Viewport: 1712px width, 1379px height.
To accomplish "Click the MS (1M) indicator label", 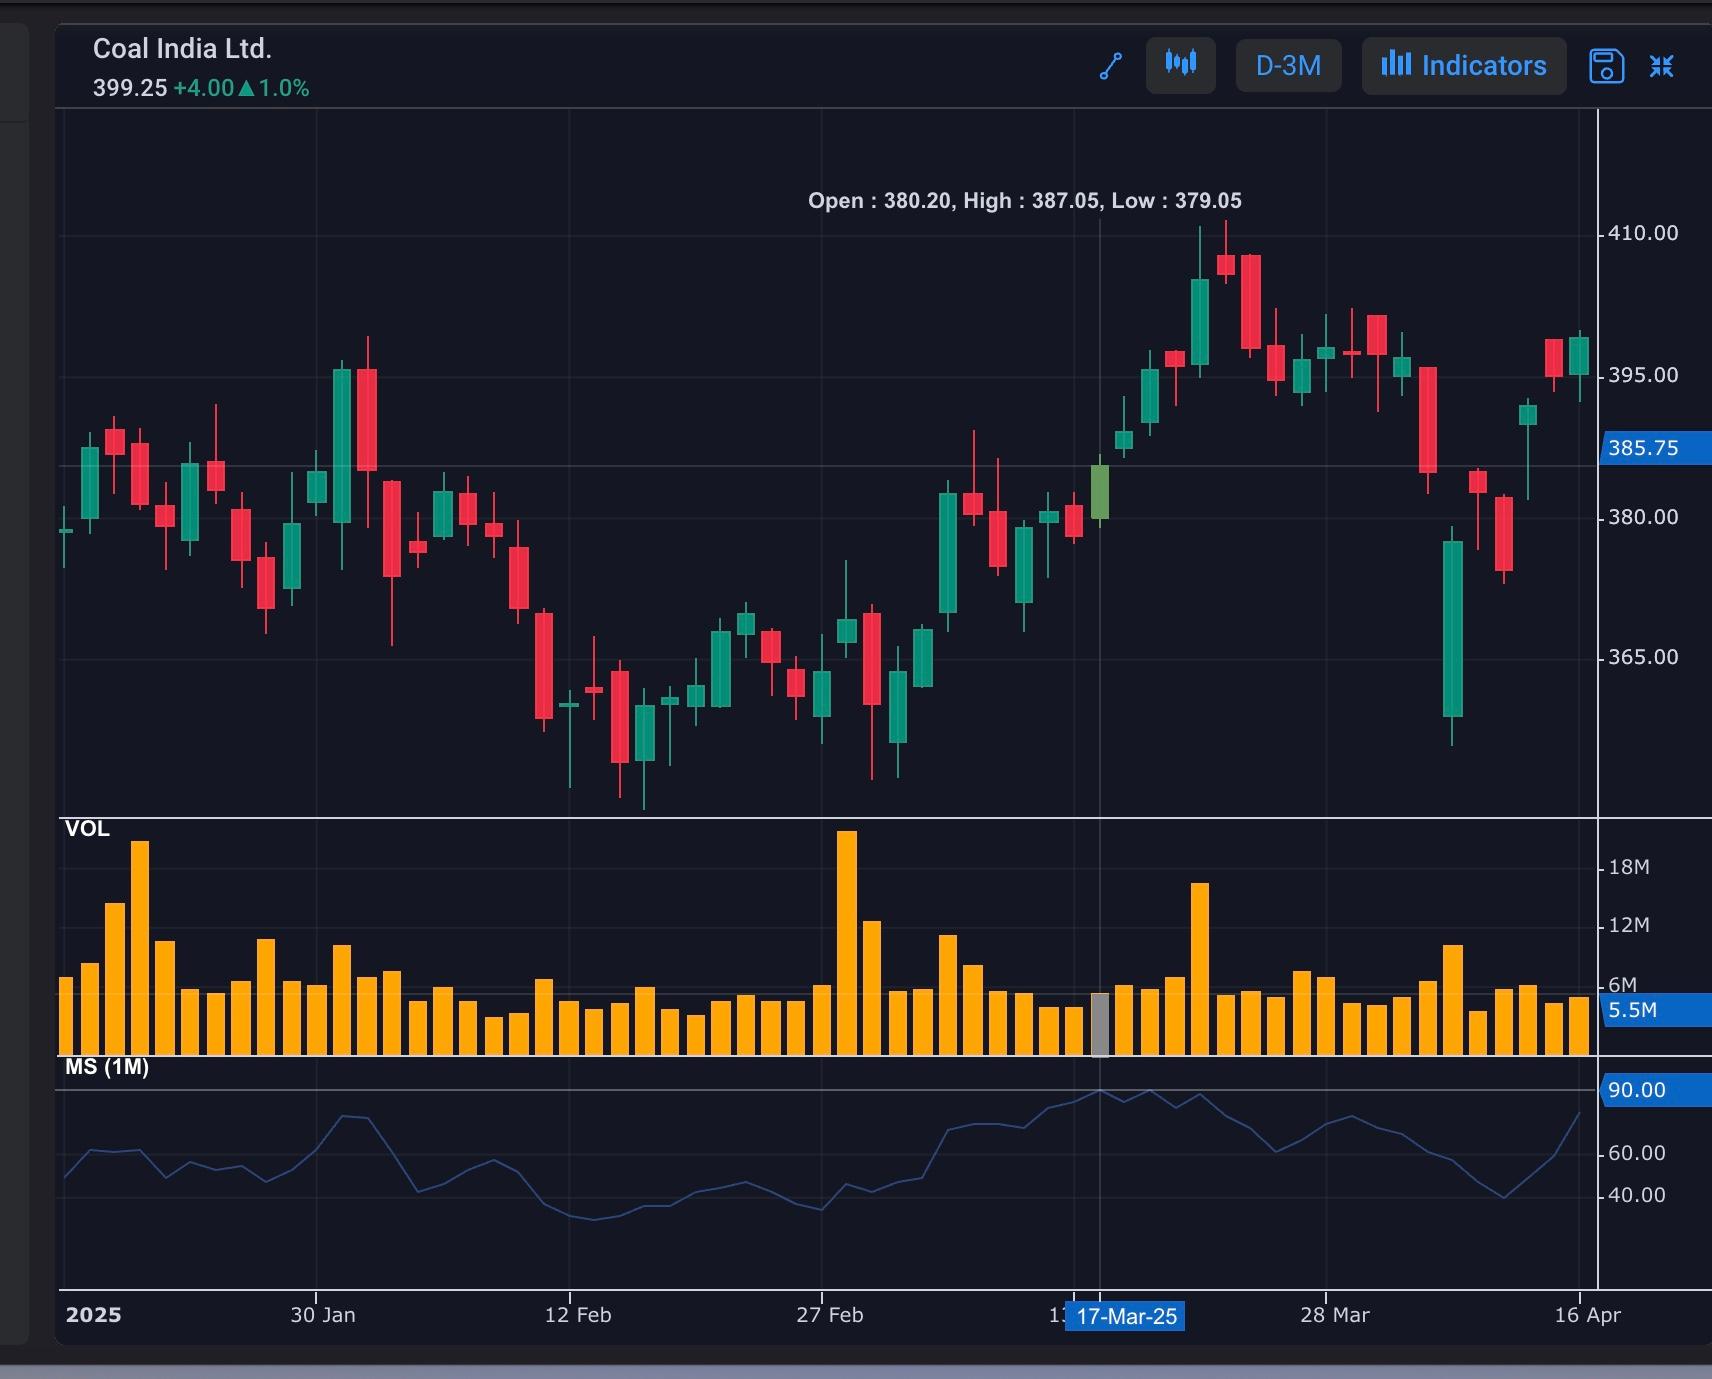I will coord(107,1067).
